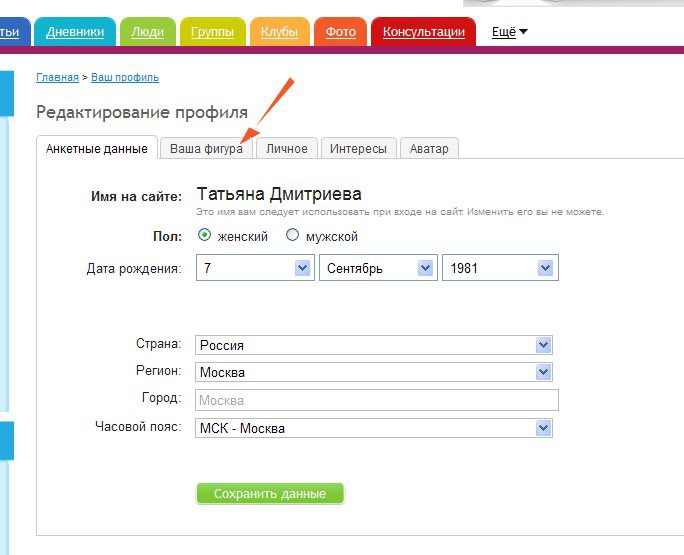Click the Сохранить данные button
684x555 pixels.
coord(270,493)
